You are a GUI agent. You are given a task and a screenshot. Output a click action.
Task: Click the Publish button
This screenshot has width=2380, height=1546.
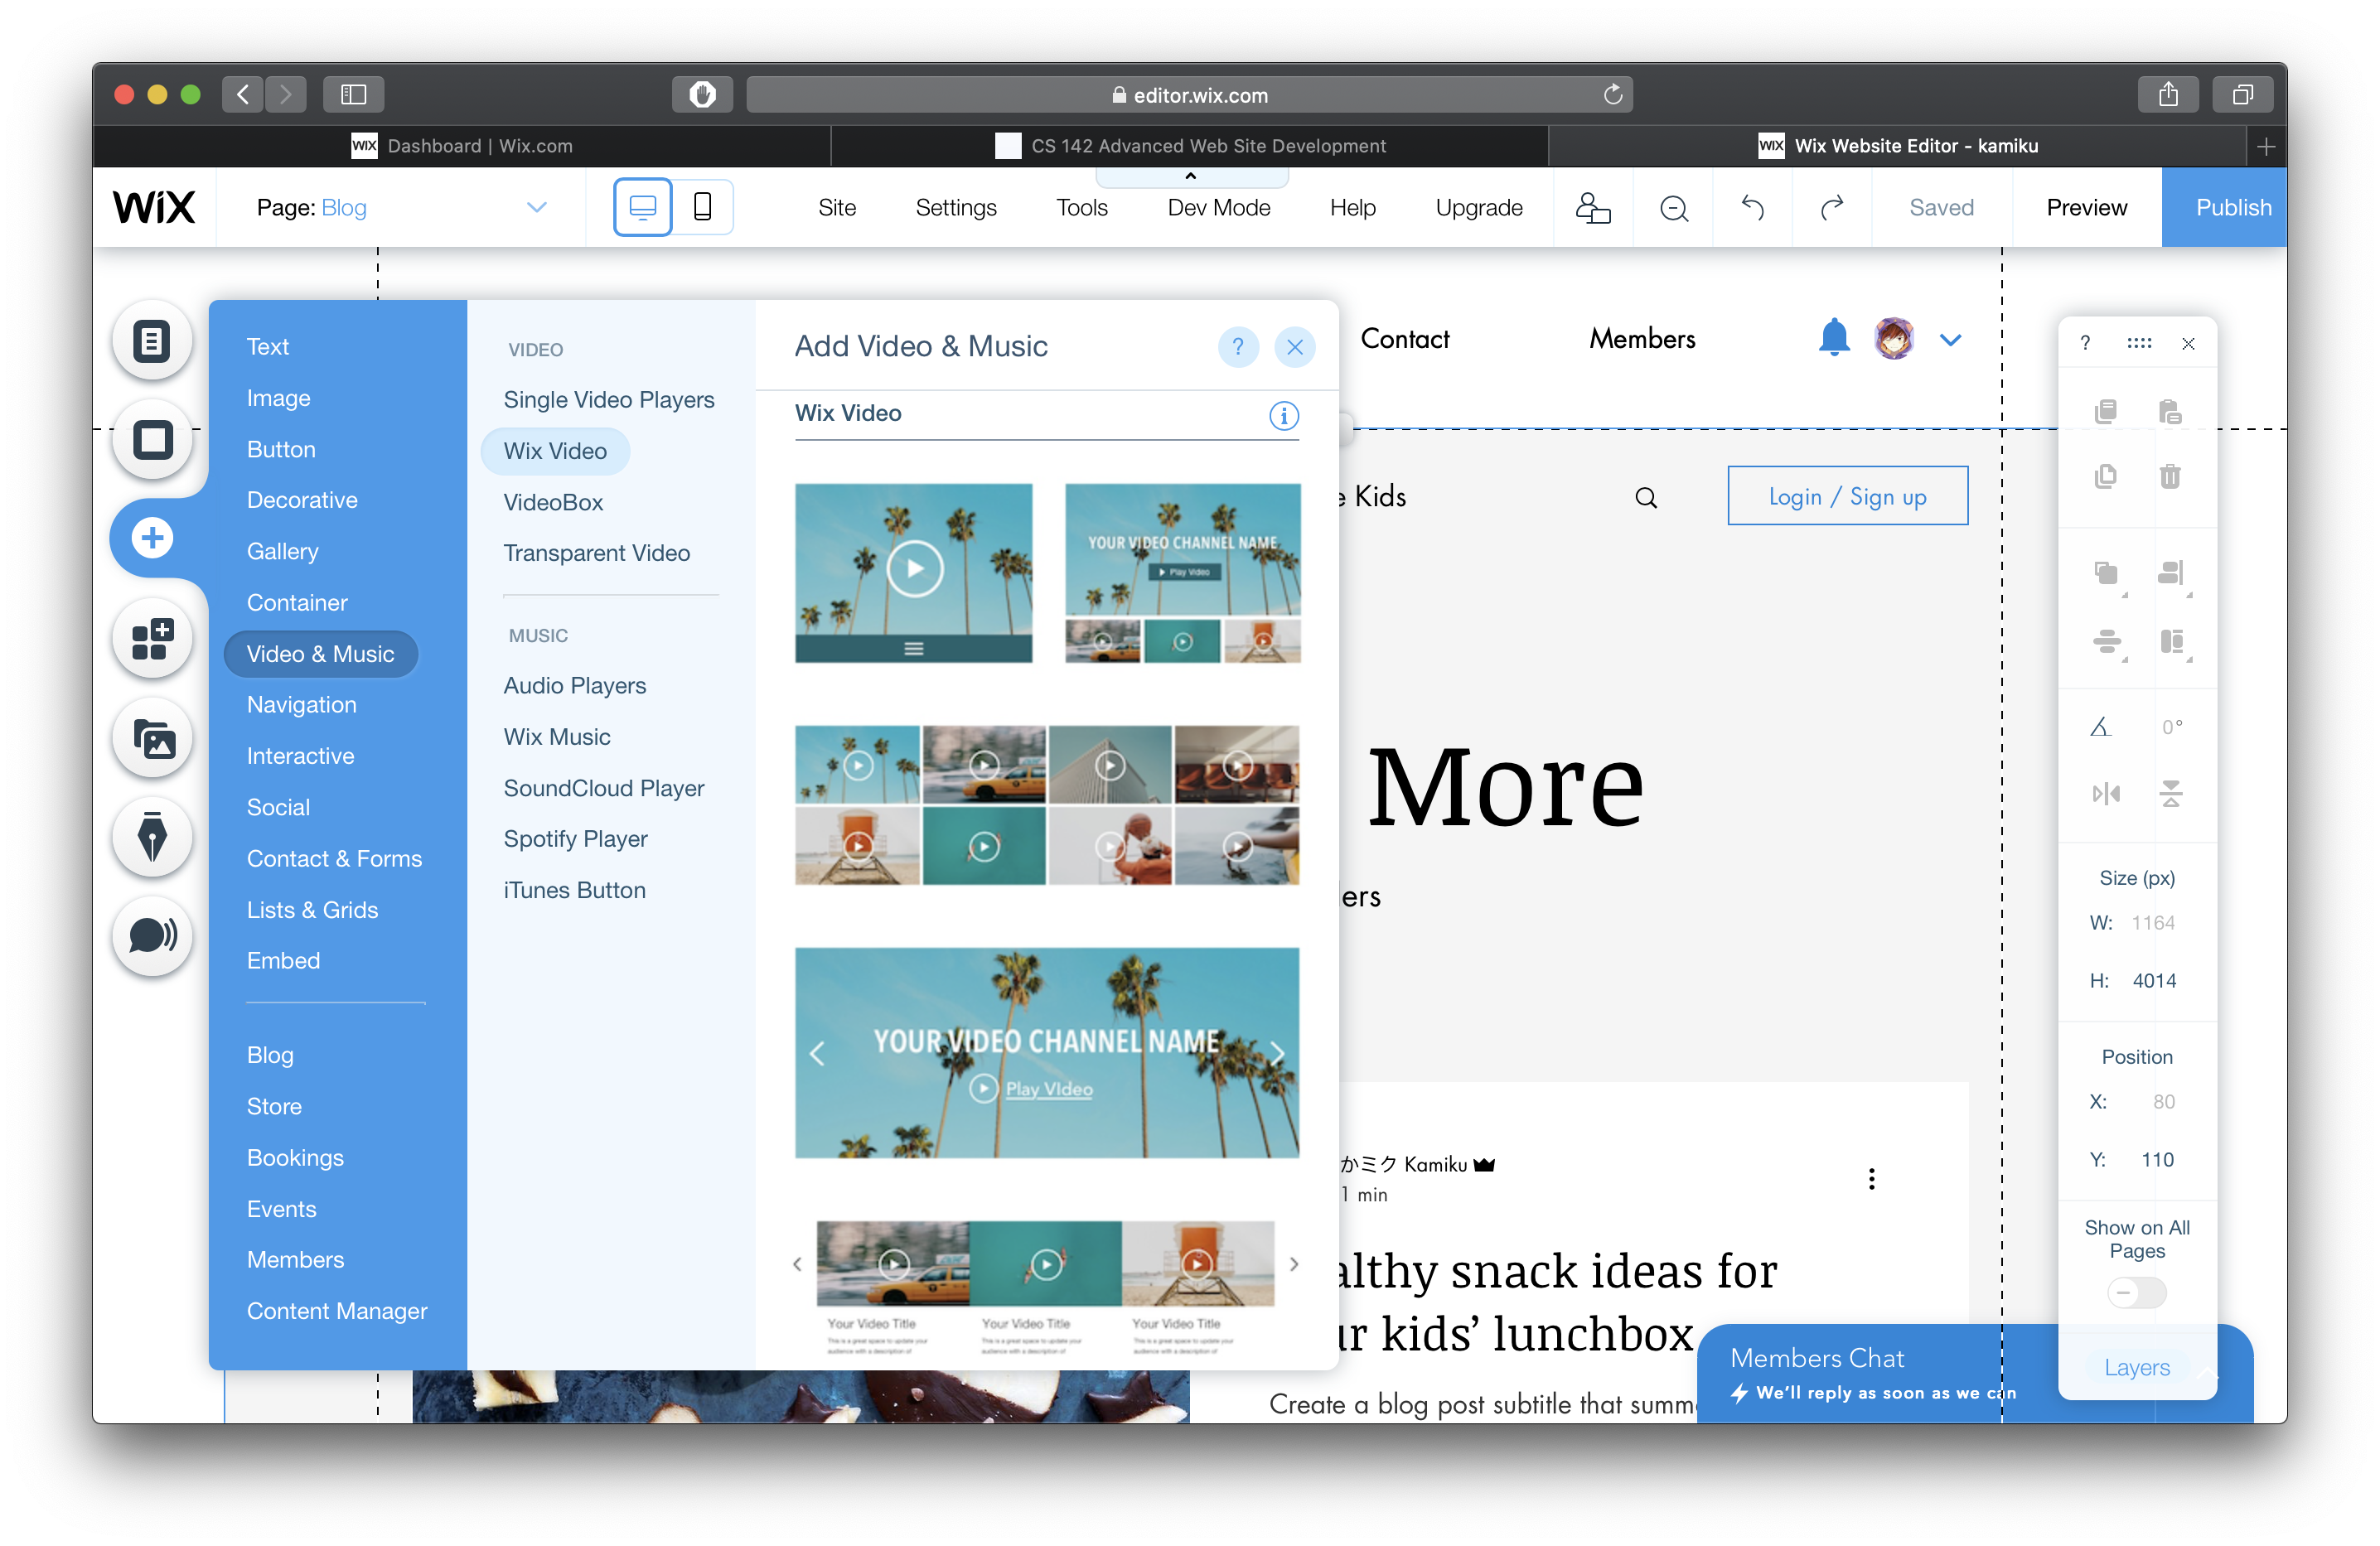coord(2232,207)
